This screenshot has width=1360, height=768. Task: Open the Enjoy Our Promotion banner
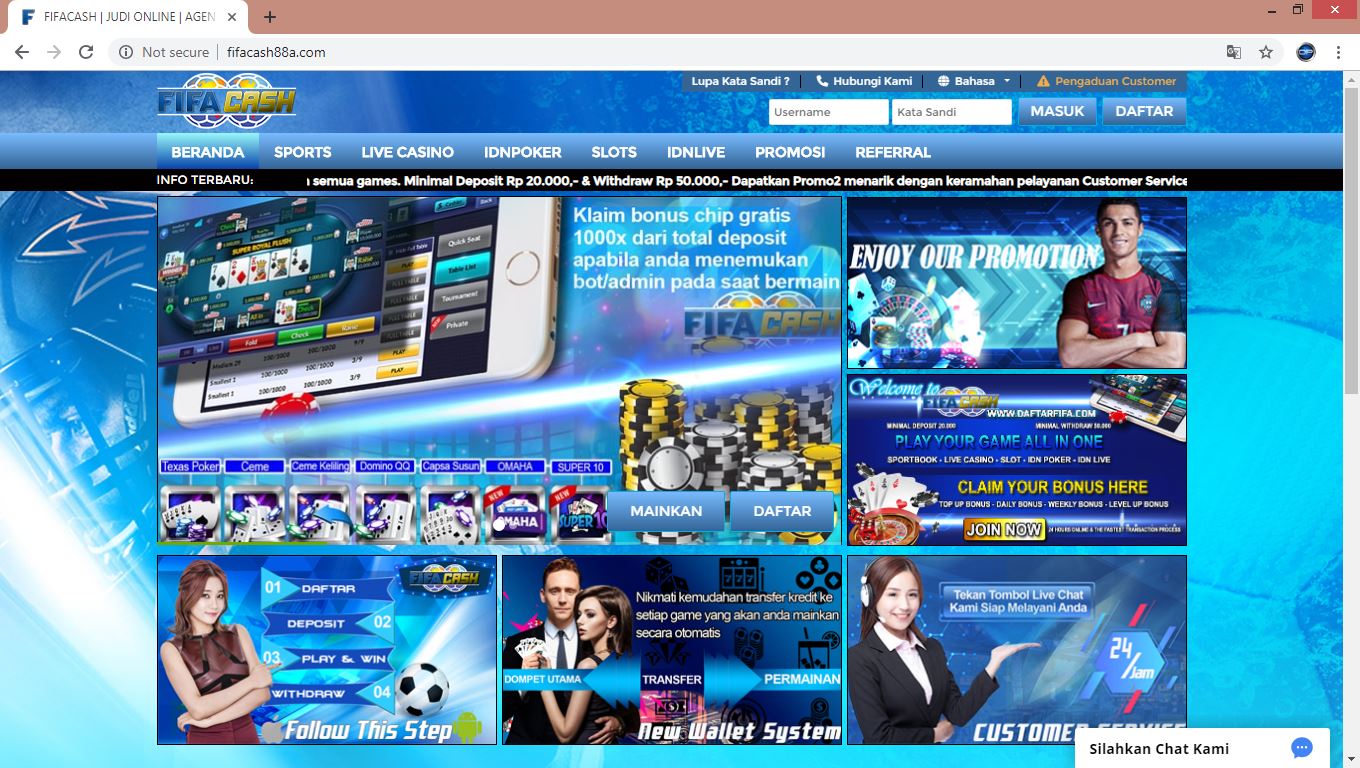[1017, 283]
